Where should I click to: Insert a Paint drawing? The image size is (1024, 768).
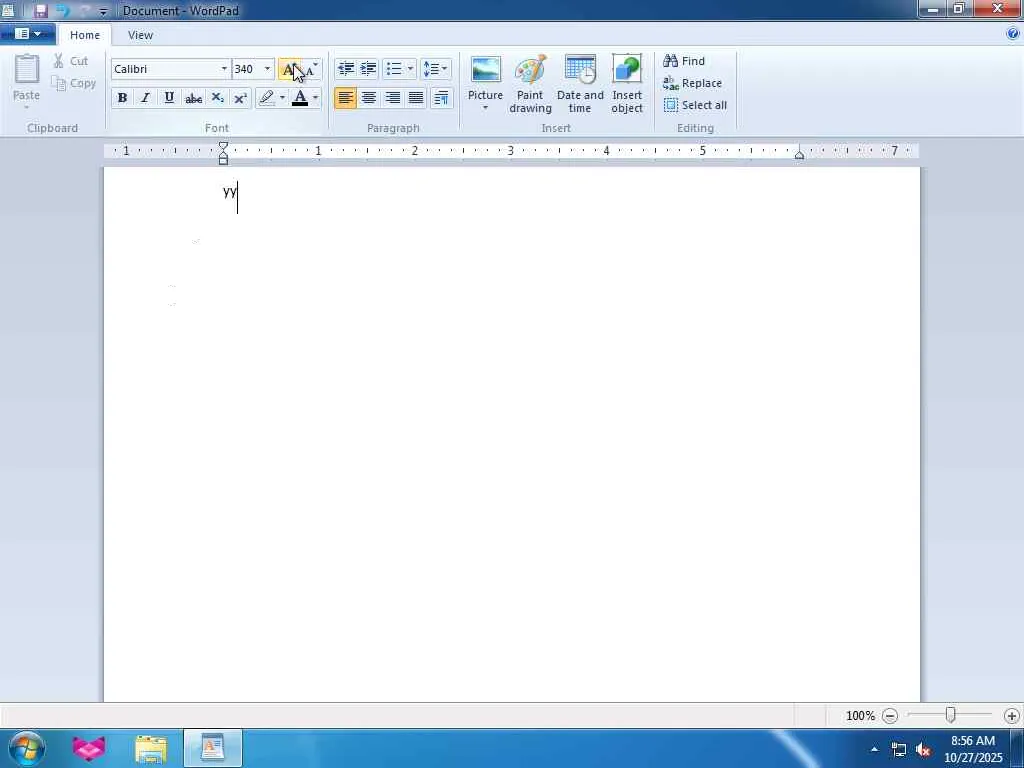[x=530, y=84]
